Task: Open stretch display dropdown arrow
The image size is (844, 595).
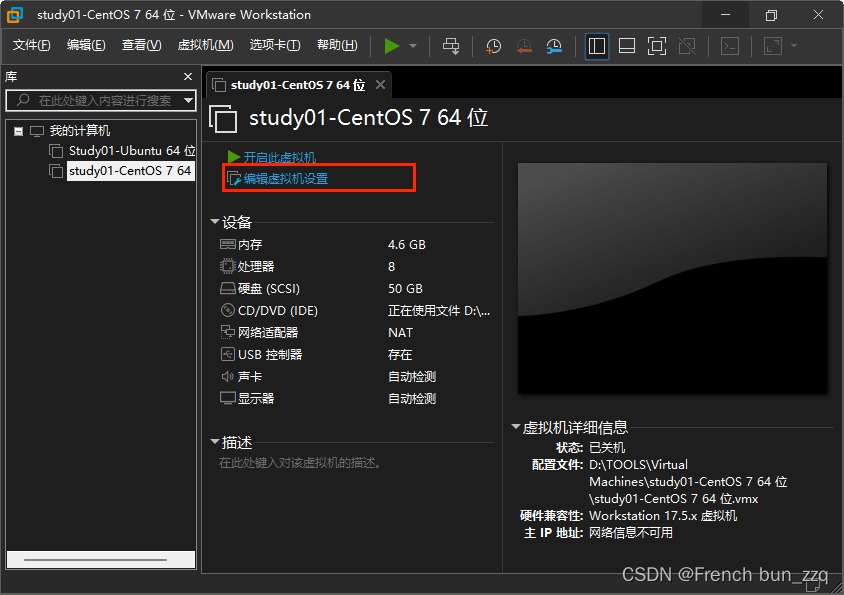Action: [x=794, y=46]
